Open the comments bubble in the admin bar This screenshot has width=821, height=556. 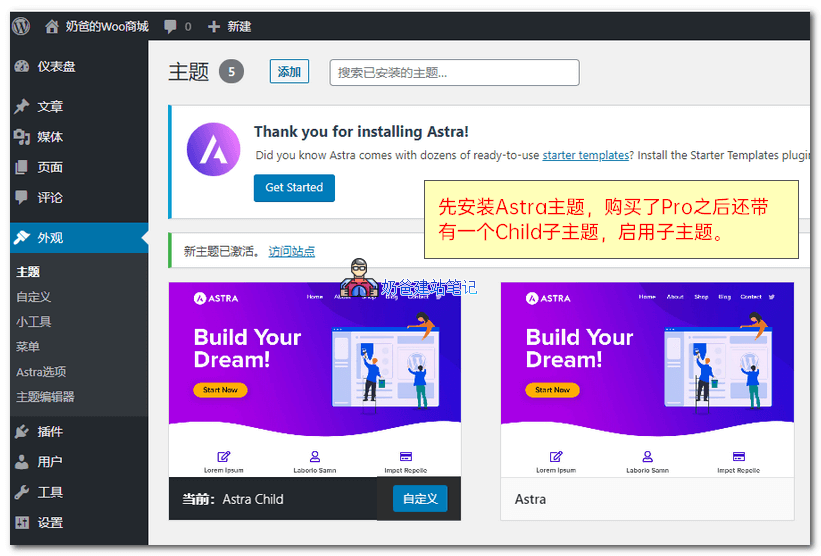tap(170, 26)
